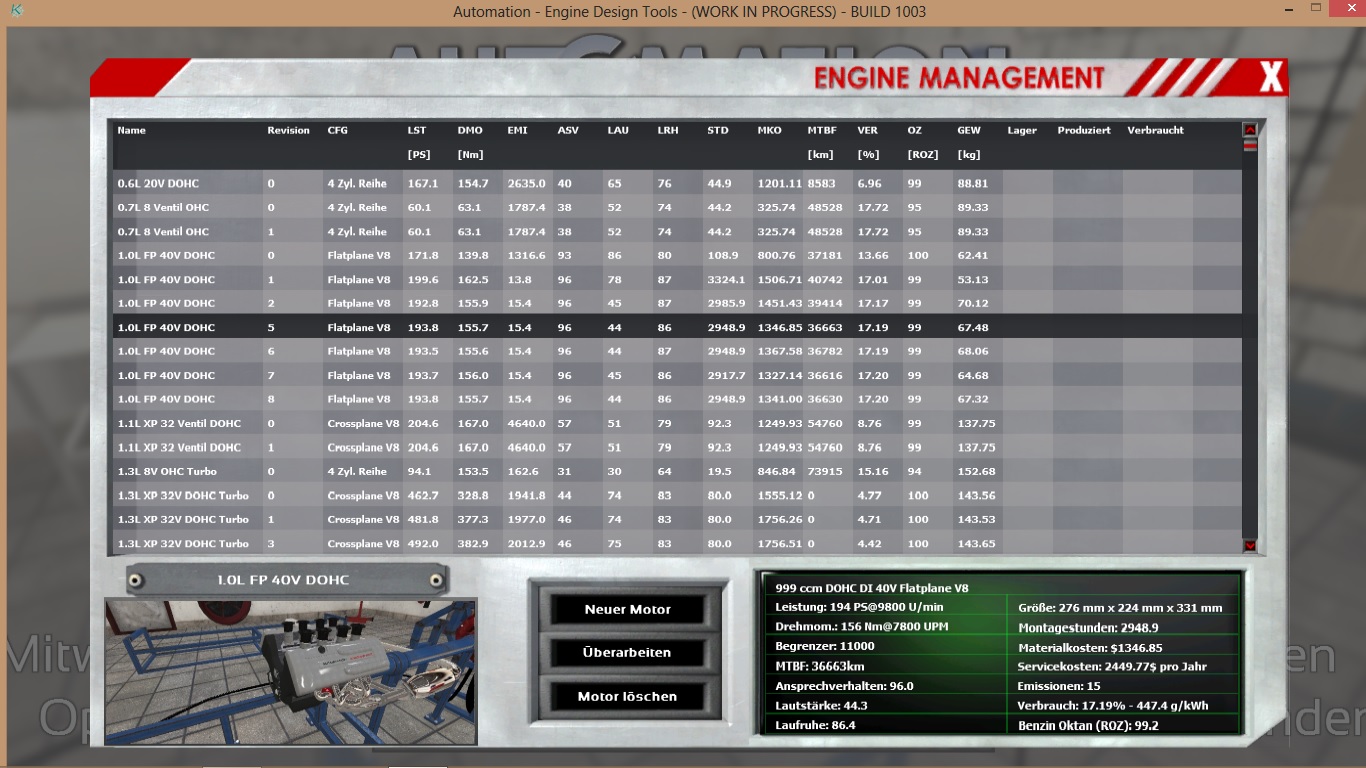Click the Produziert column header
Image resolution: width=1366 pixels, height=768 pixels.
(x=1084, y=130)
